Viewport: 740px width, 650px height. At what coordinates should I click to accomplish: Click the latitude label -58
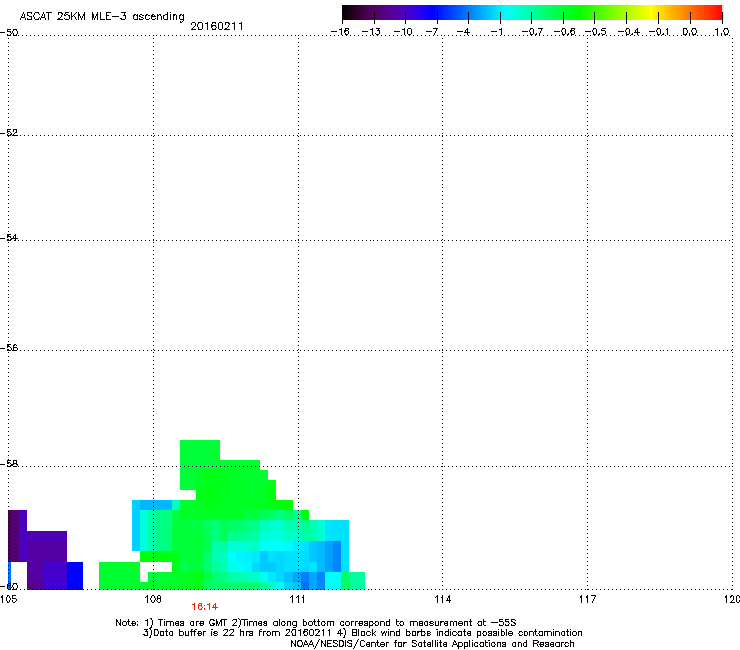pos(9,464)
